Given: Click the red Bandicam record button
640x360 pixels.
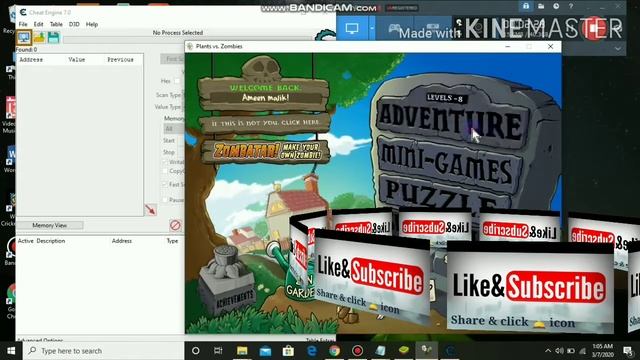Looking at the screenshot, I should (x=594, y=28).
